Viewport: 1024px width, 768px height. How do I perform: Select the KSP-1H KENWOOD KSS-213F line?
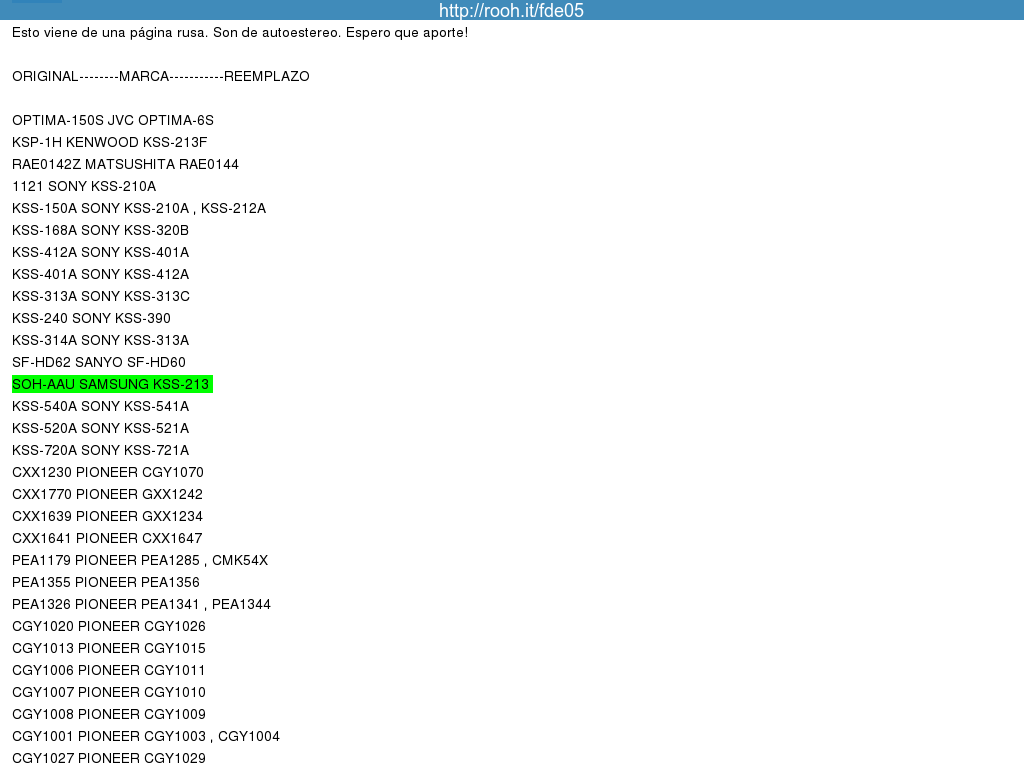pyautogui.click(x=109, y=142)
